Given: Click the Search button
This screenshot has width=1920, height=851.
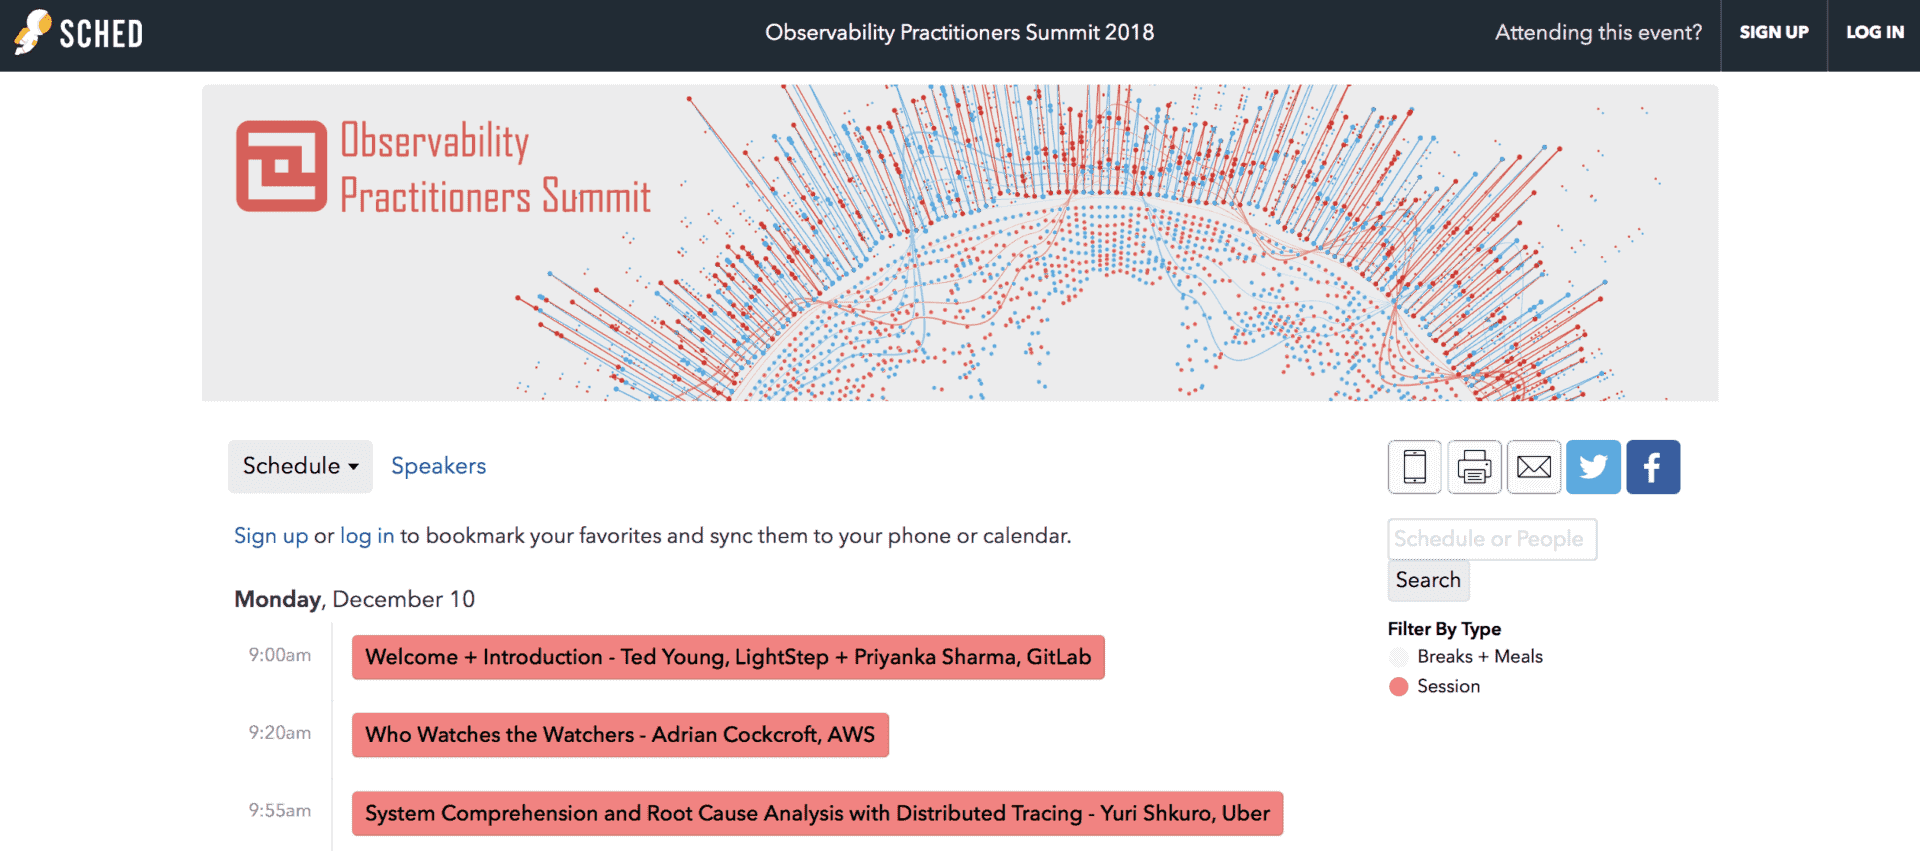Looking at the screenshot, I should tap(1428, 581).
